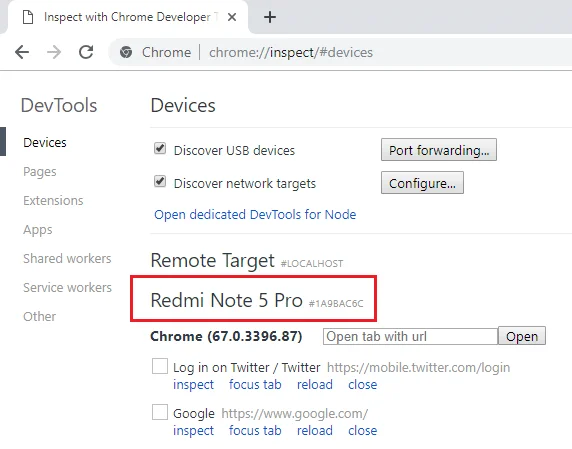This screenshot has width=572, height=449.
Task: Click the Chrome logo icon in address bar
Action: [126, 52]
